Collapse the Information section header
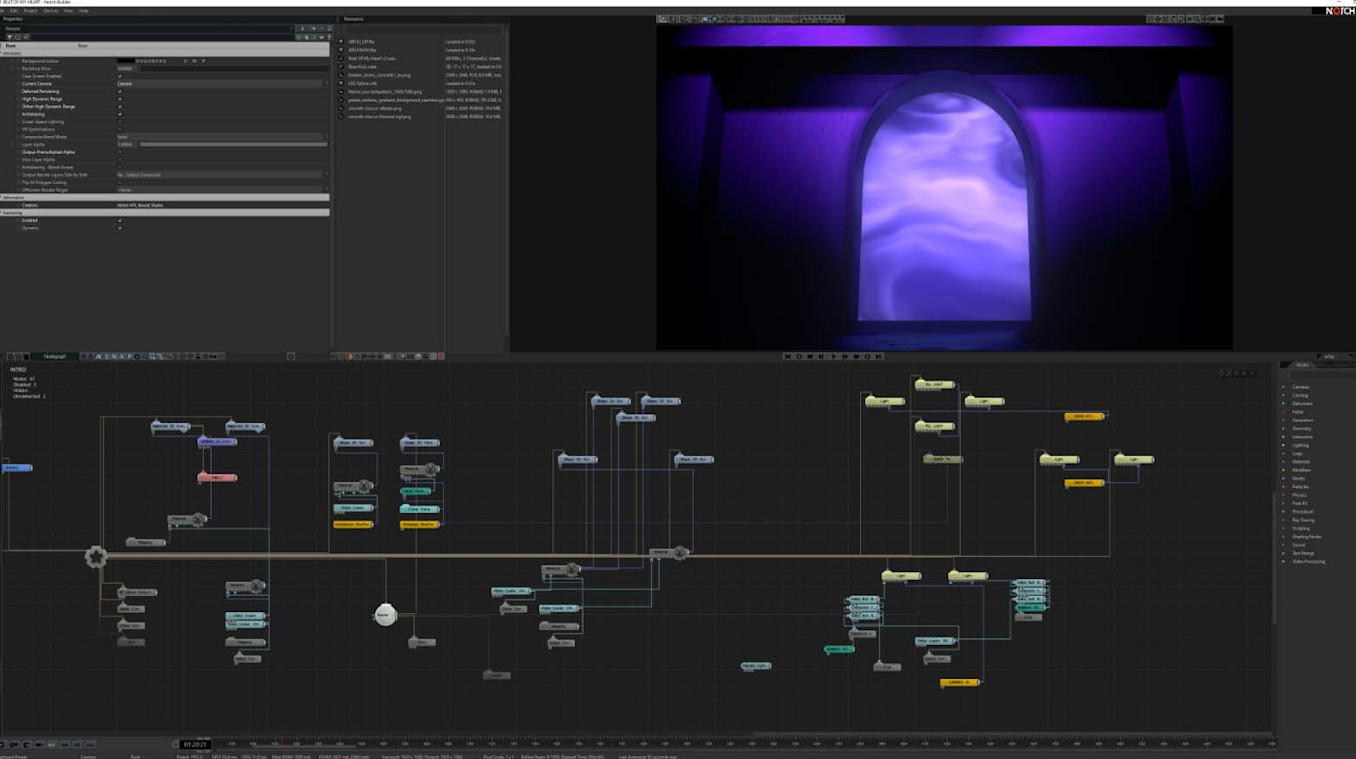1356x759 pixels. pos(165,197)
